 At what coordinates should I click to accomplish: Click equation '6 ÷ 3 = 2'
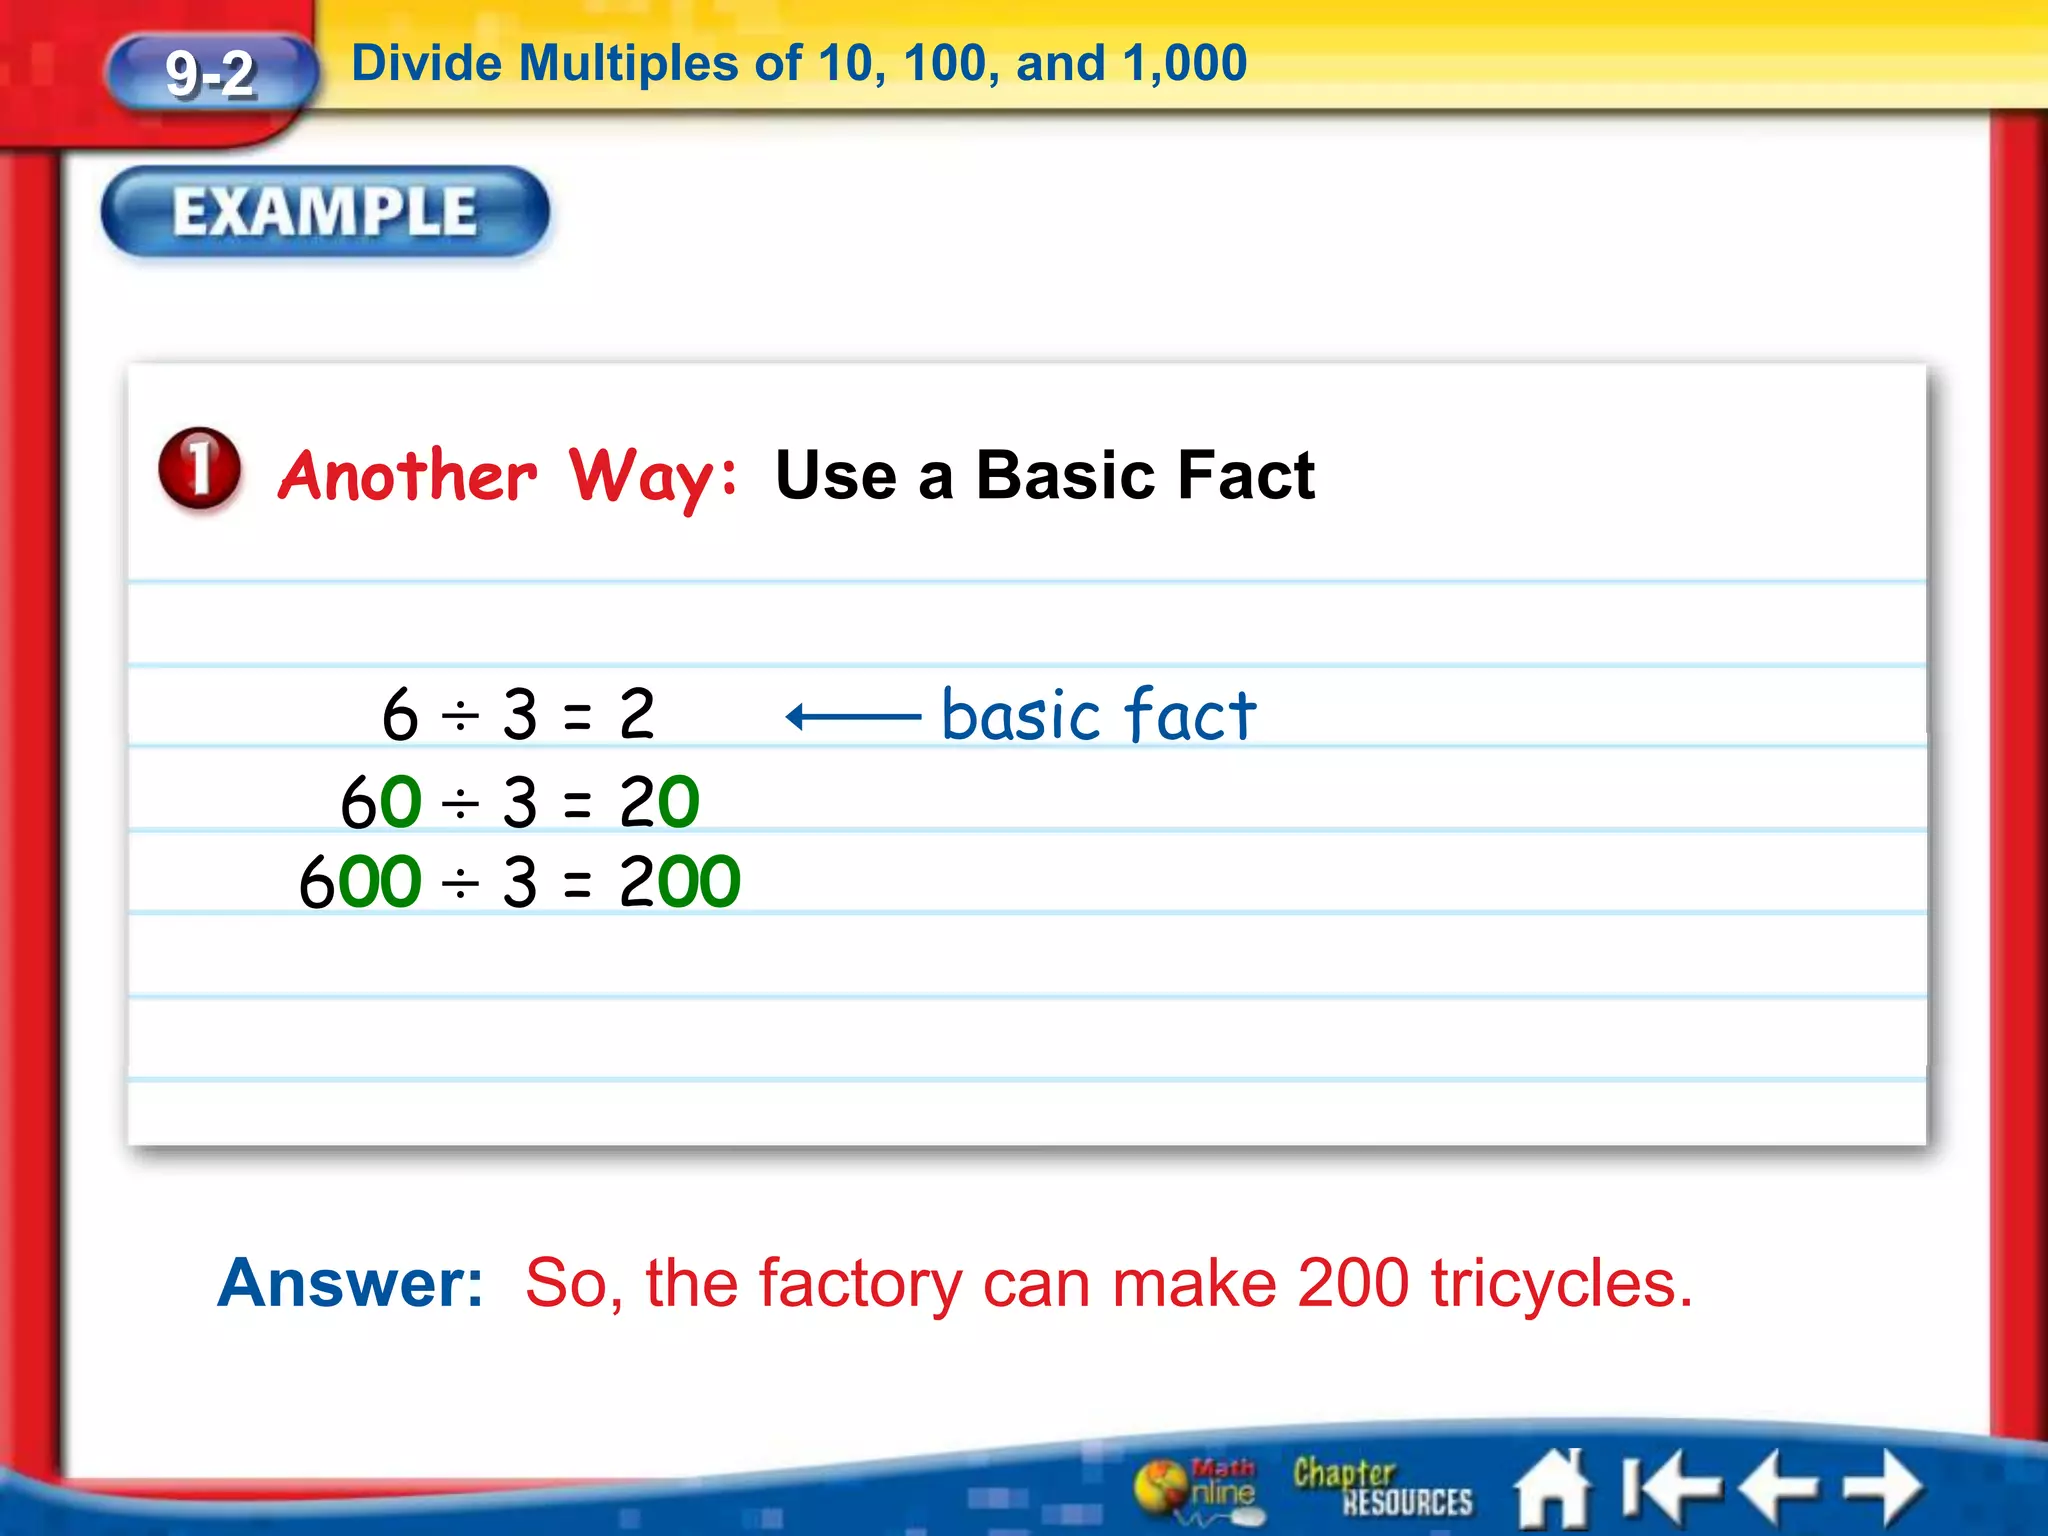click(x=518, y=714)
